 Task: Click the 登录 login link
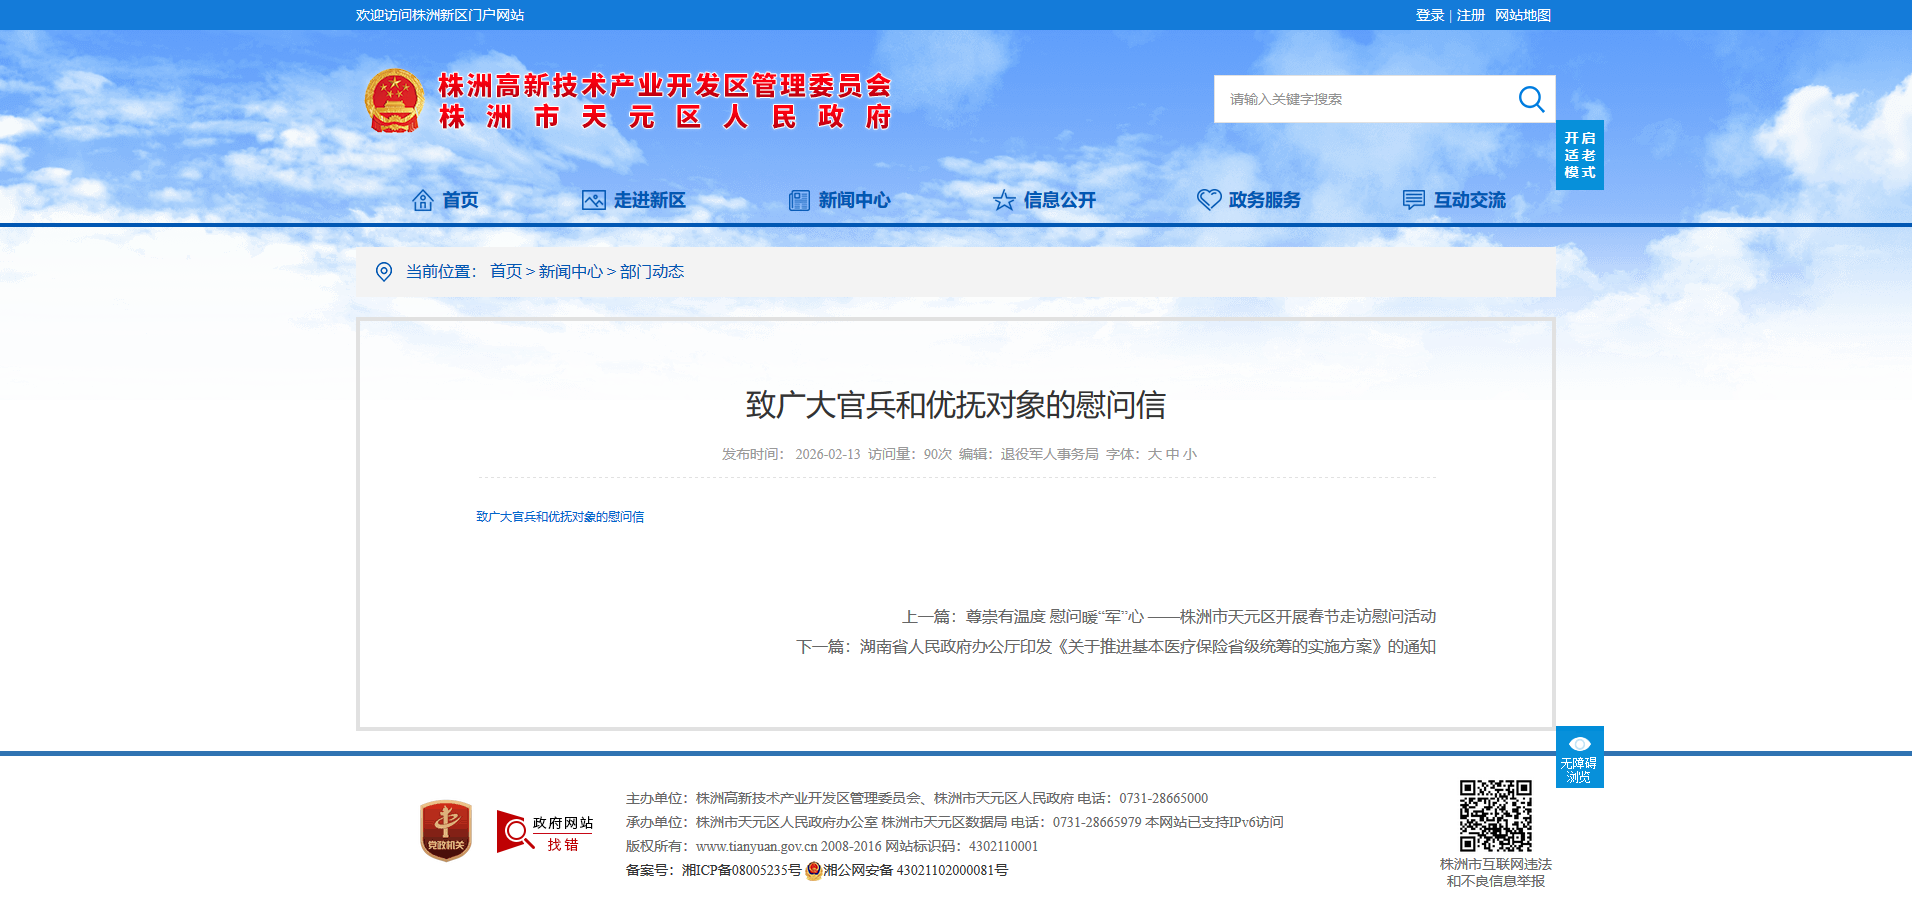(x=1429, y=15)
